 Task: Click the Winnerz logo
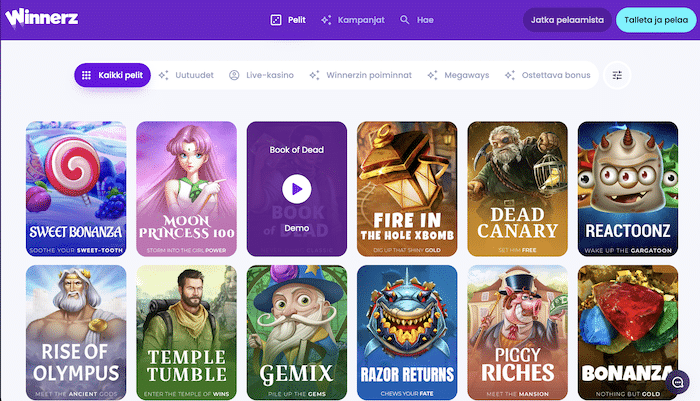42,18
